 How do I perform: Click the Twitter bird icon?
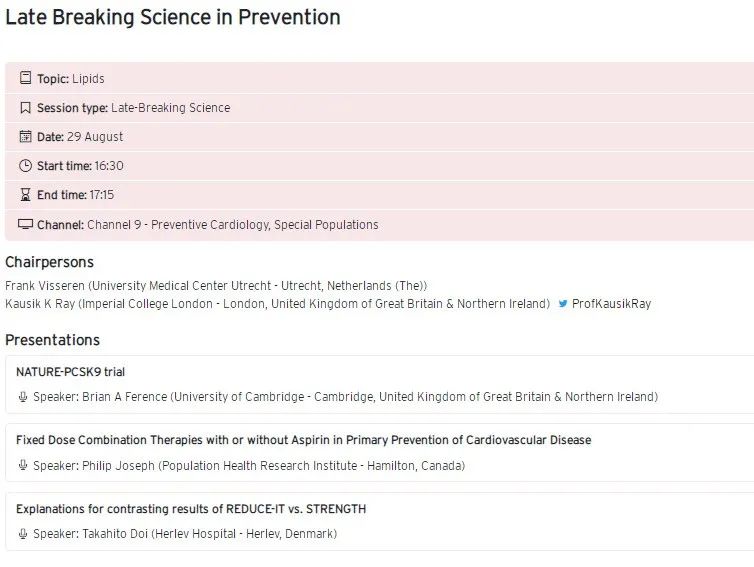coord(563,304)
